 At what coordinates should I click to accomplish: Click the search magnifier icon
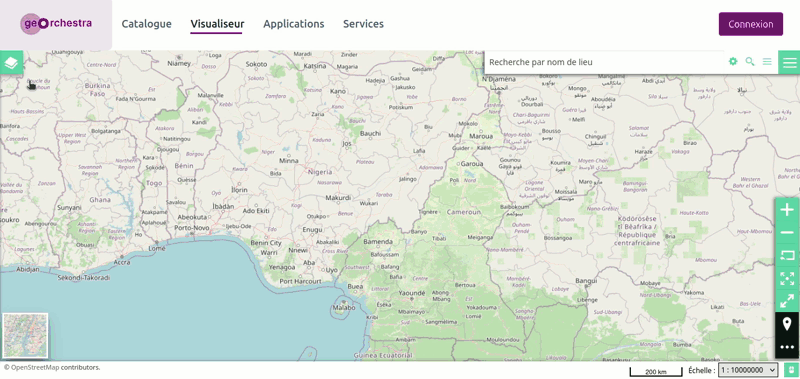750,62
